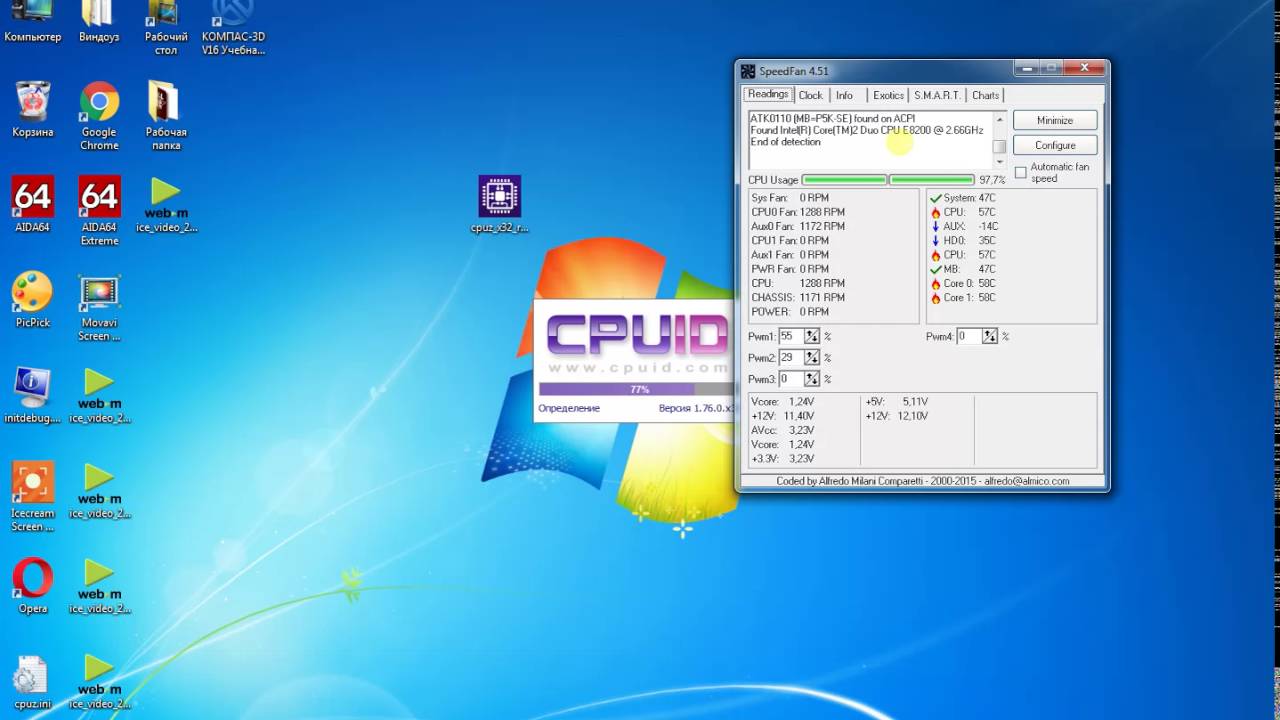This screenshot has width=1280, height=720.
Task: Click the Pwm1 spinner arrows
Action: click(812, 336)
